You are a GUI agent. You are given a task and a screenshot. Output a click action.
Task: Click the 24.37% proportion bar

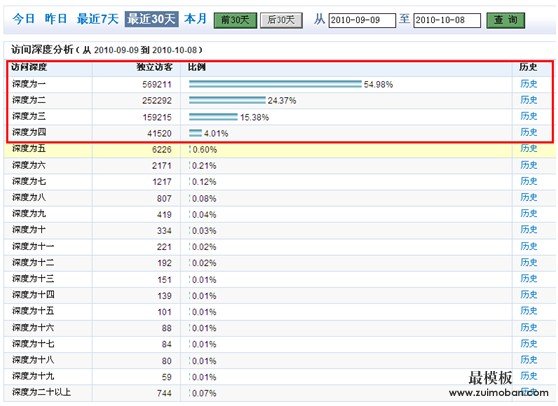[x=227, y=100]
